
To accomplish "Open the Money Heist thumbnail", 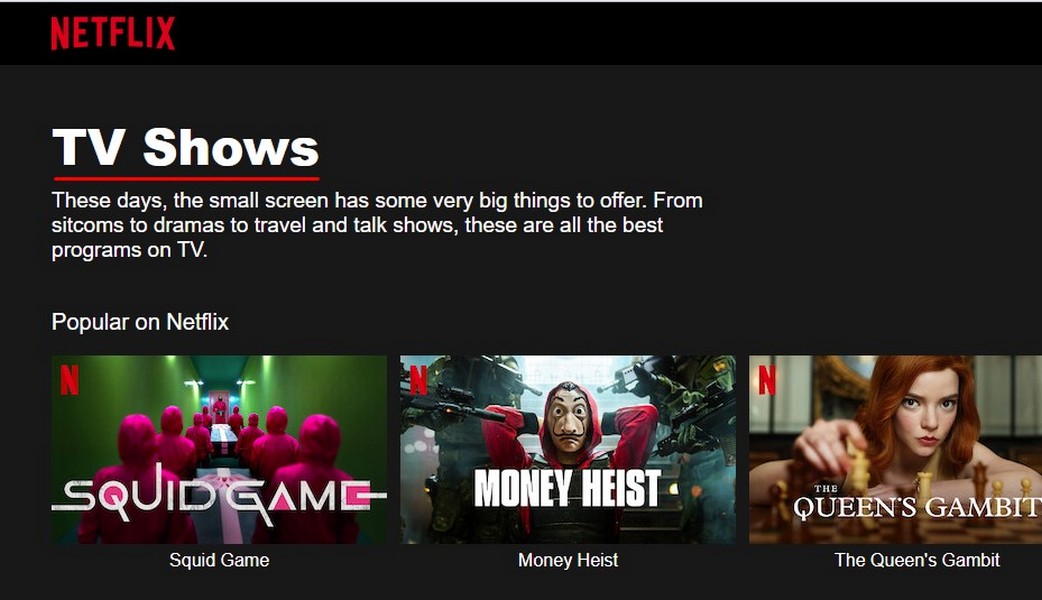I will coord(568,449).
